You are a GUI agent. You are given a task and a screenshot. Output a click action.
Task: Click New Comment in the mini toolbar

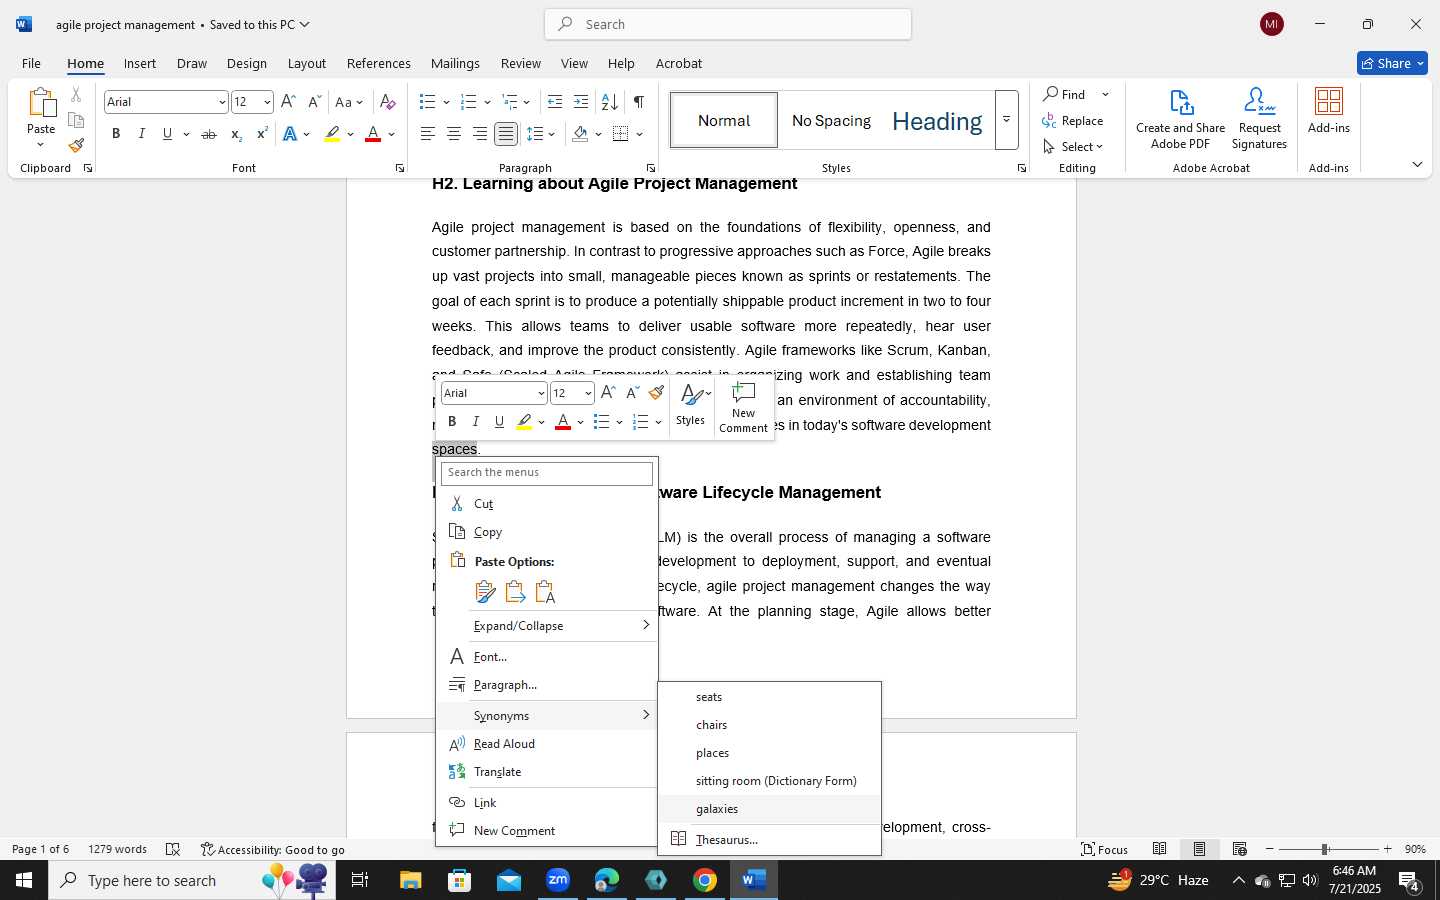743,408
